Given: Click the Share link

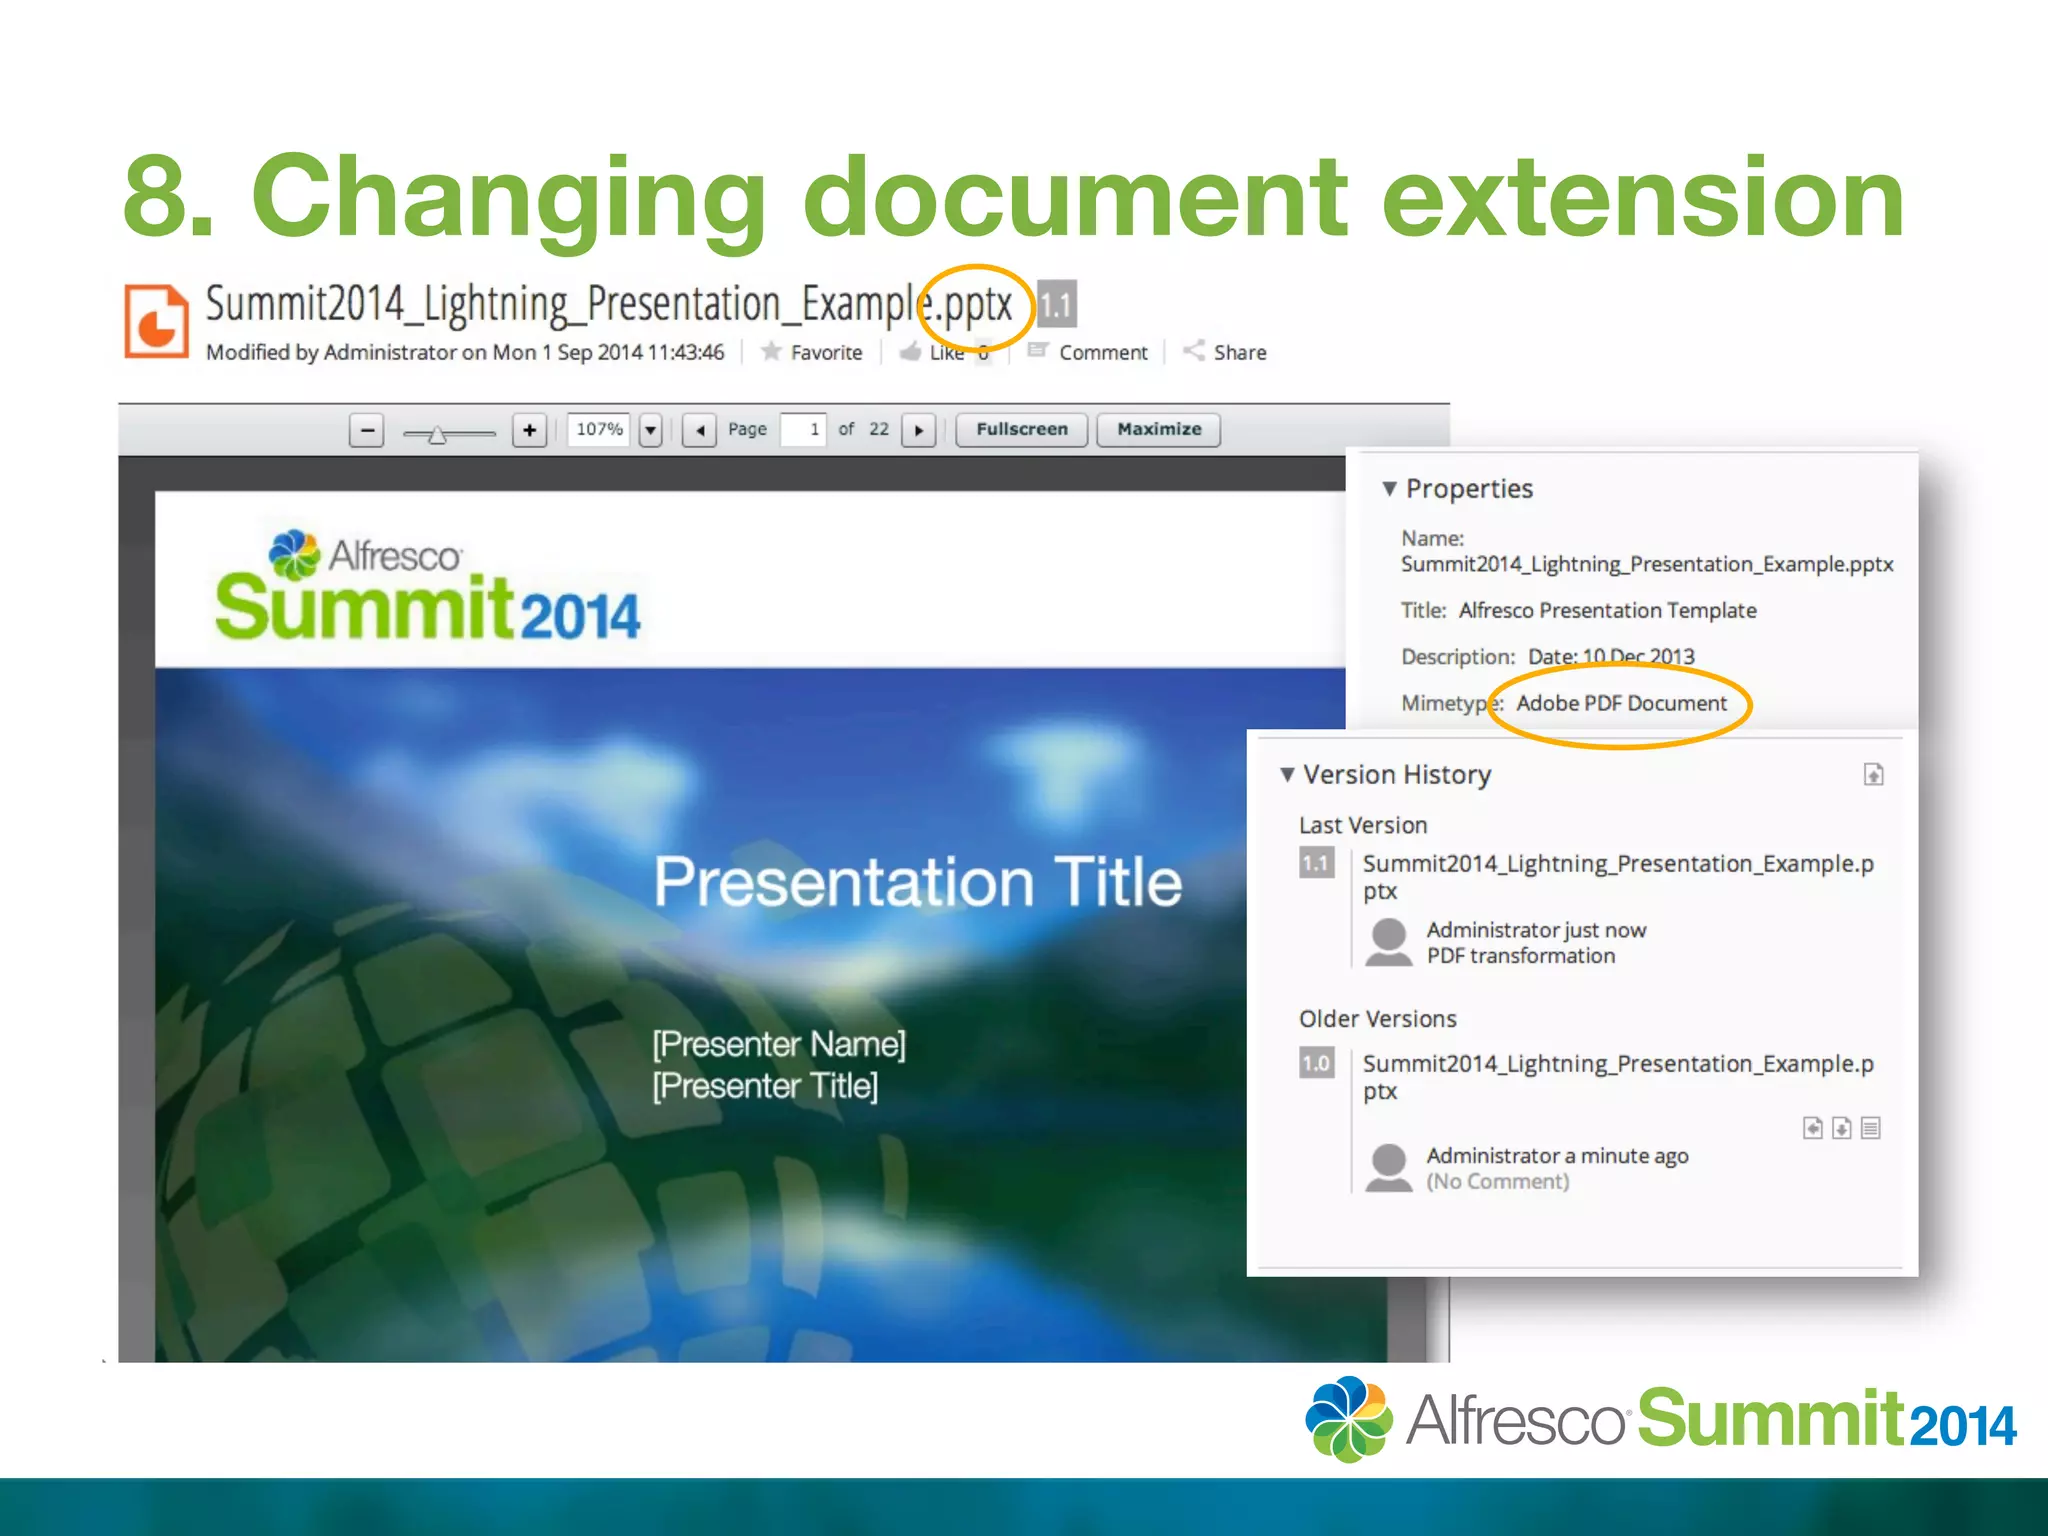Looking at the screenshot, I should click(x=1225, y=352).
